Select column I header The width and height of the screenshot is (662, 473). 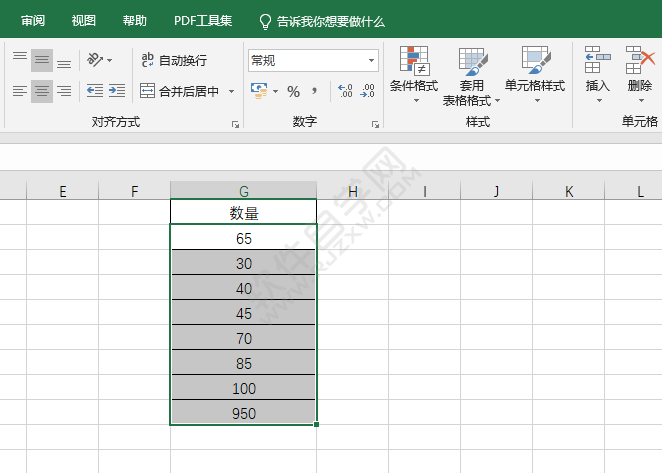click(424, 191)
